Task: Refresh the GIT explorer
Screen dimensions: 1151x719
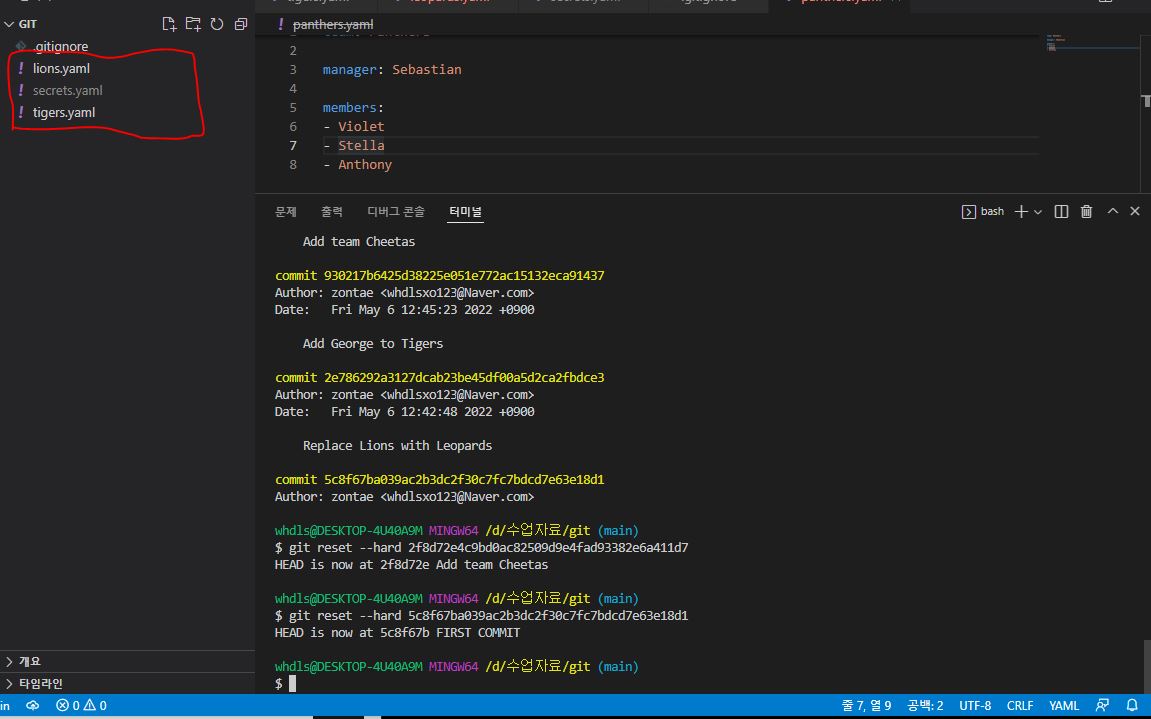Action: pos(217,24)
